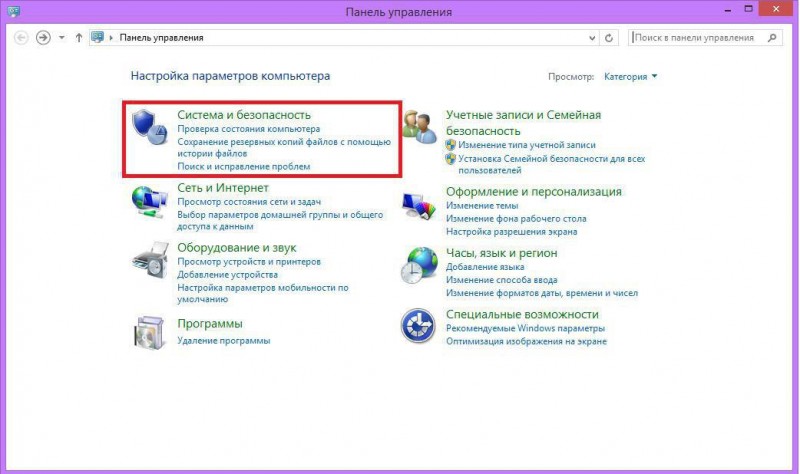Click the Back navigation arrow
Viewport: 800px width, 474px height.
(21, 38)
